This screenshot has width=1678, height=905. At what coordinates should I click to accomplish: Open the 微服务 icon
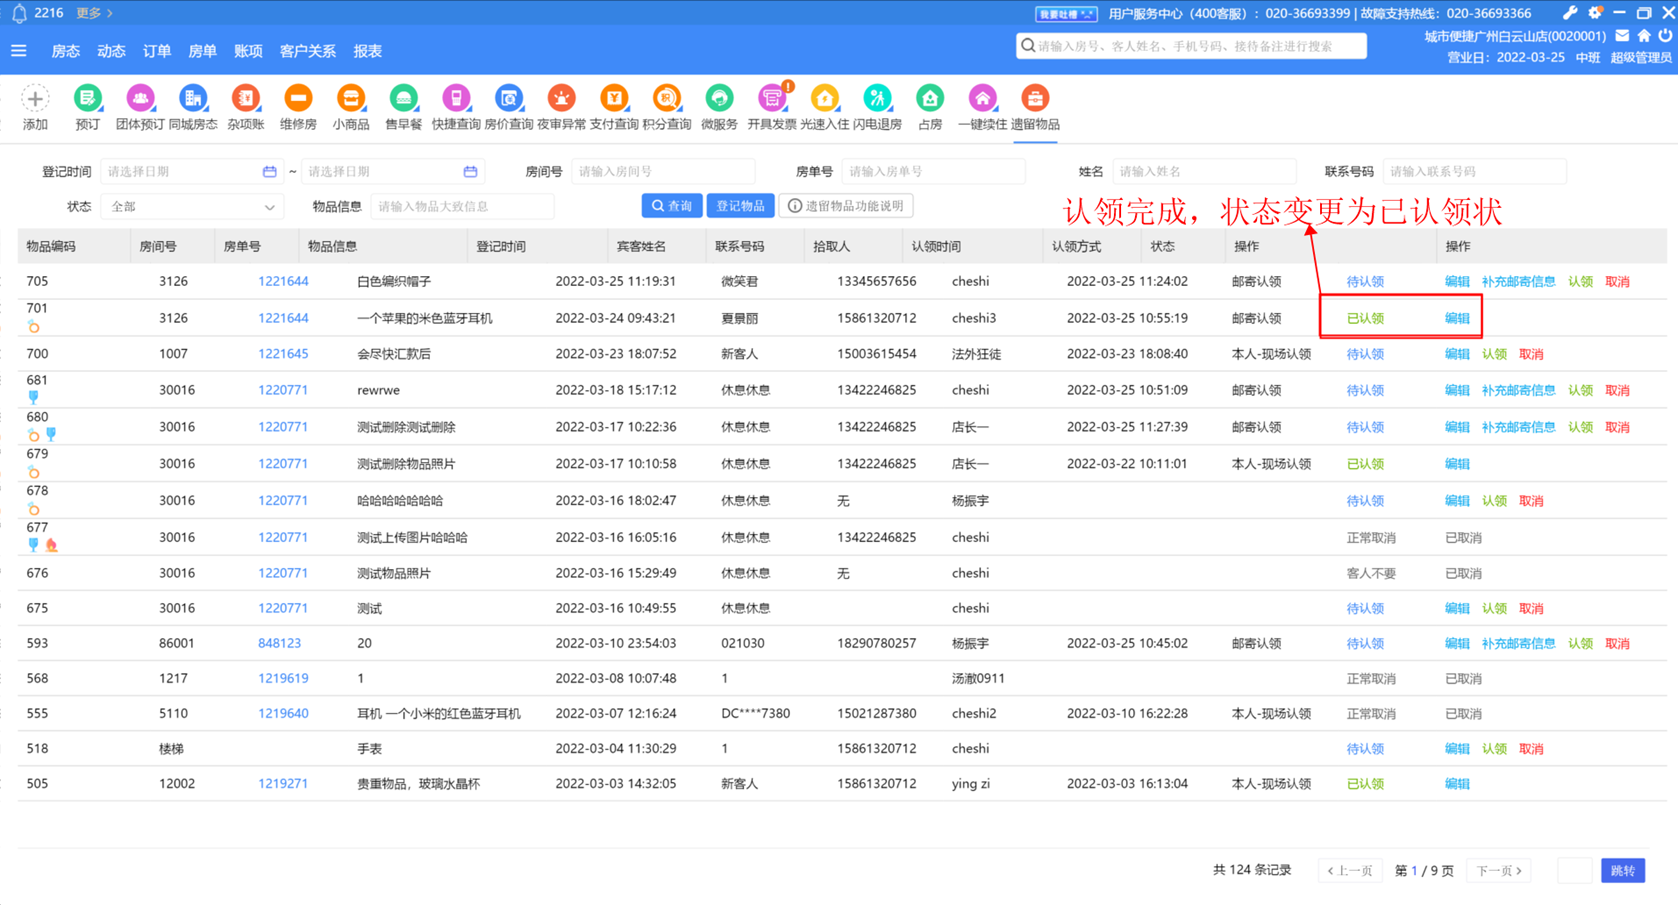click(719, 99)
